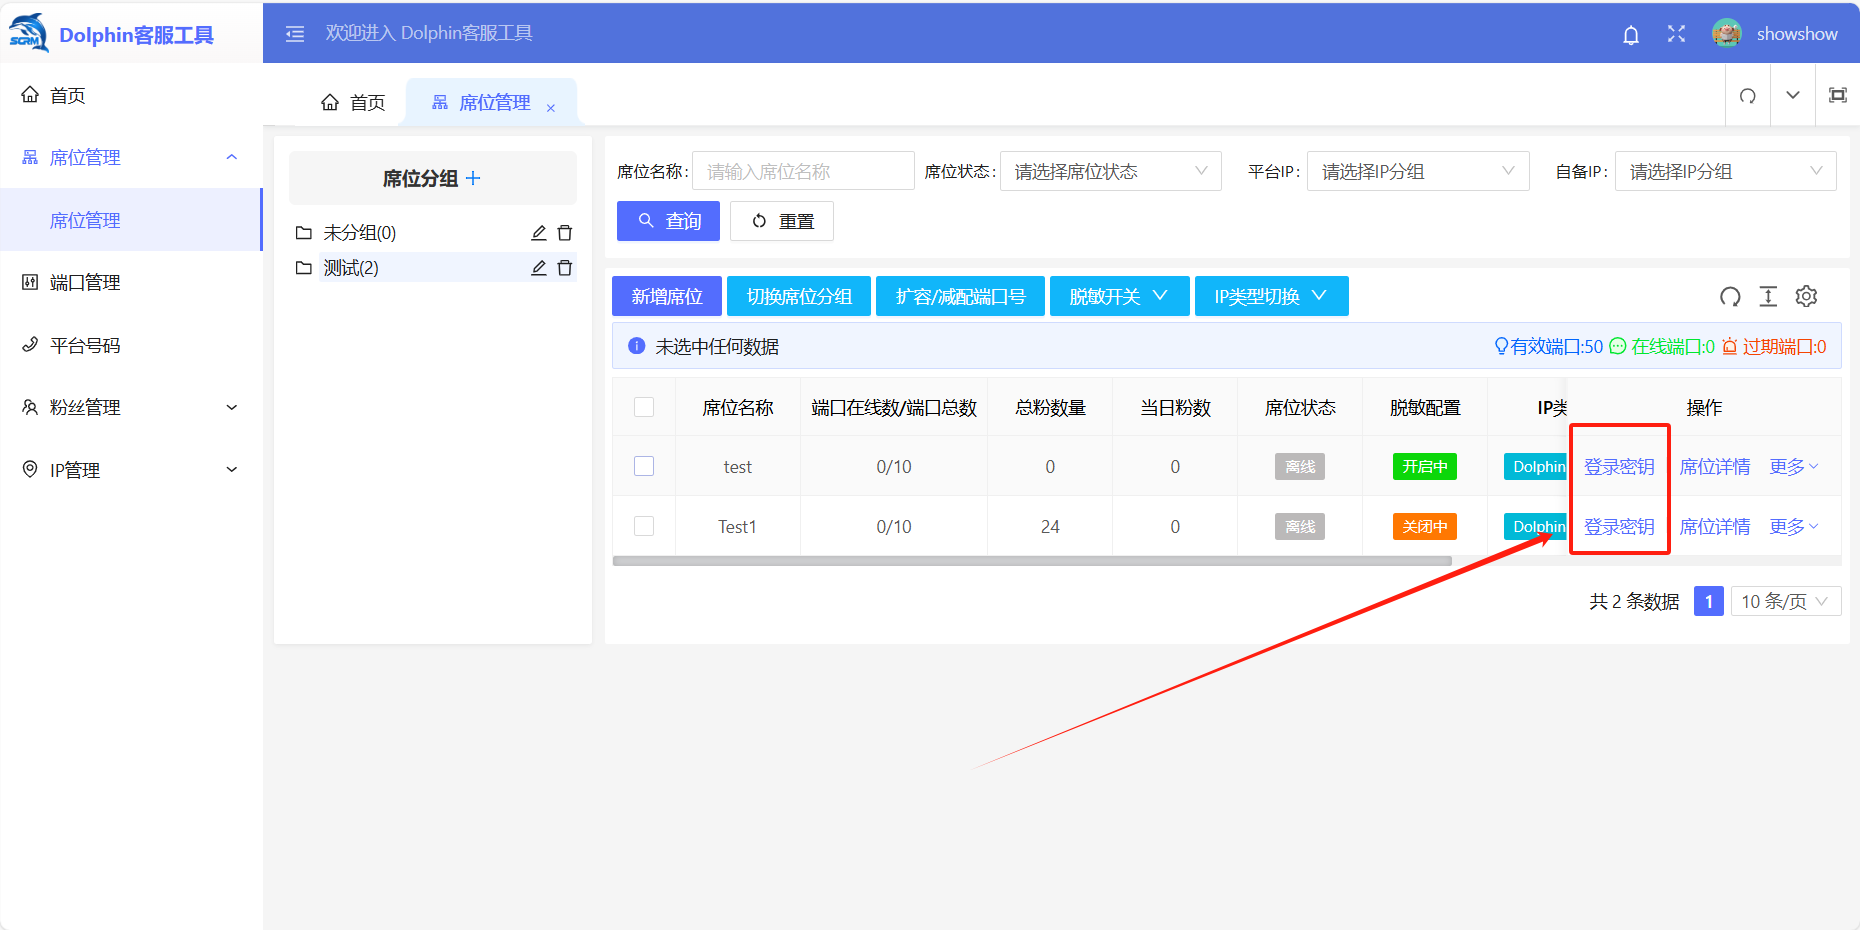This screenshot has width=1860, height=930.
Task: Open the 10 条/页 page size selector
Action: [x=1784, y=601]
